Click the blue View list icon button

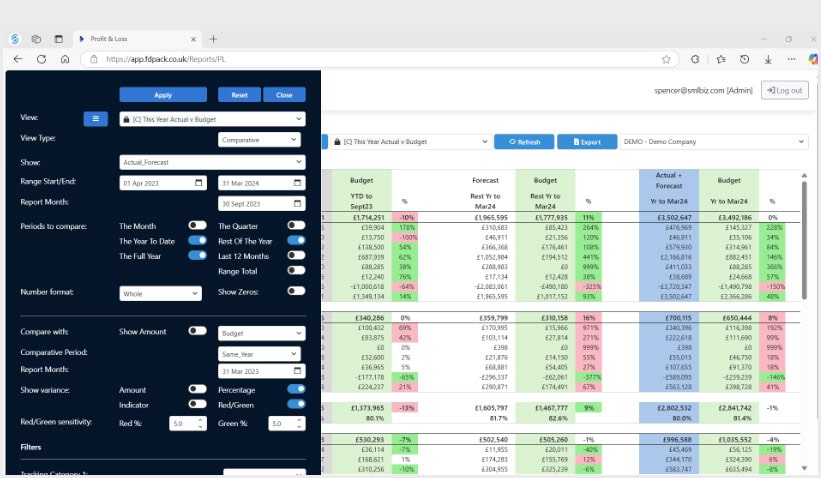(96, 119)
